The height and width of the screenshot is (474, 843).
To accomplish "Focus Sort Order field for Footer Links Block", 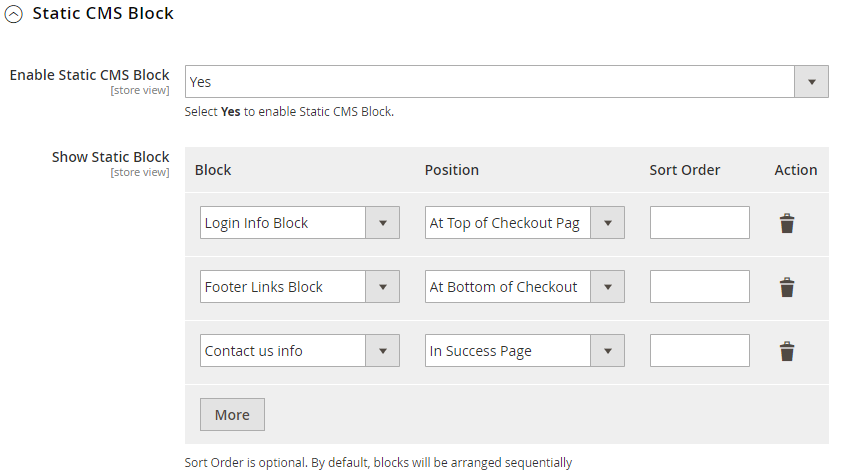I will 699,287.
